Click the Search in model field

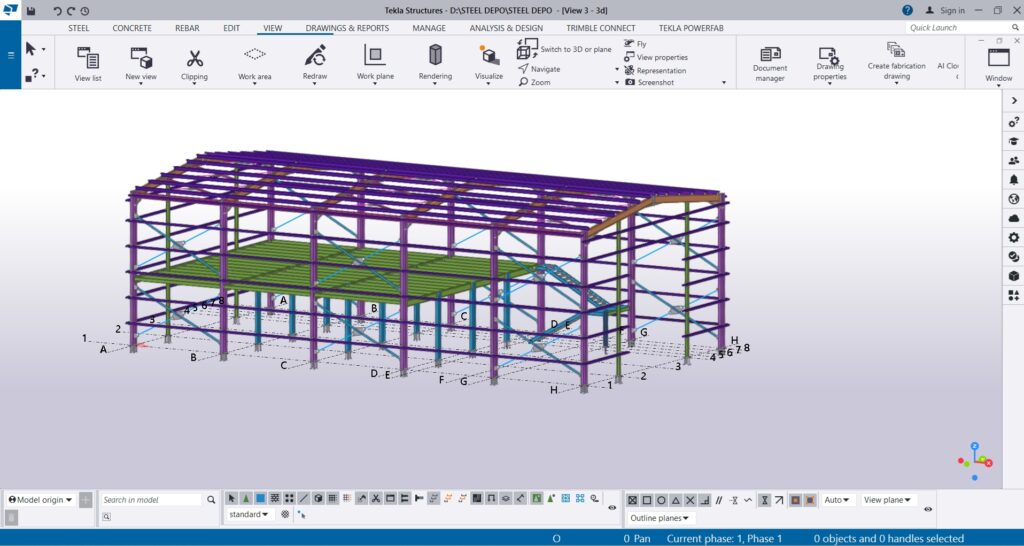(x=152, y=500)
